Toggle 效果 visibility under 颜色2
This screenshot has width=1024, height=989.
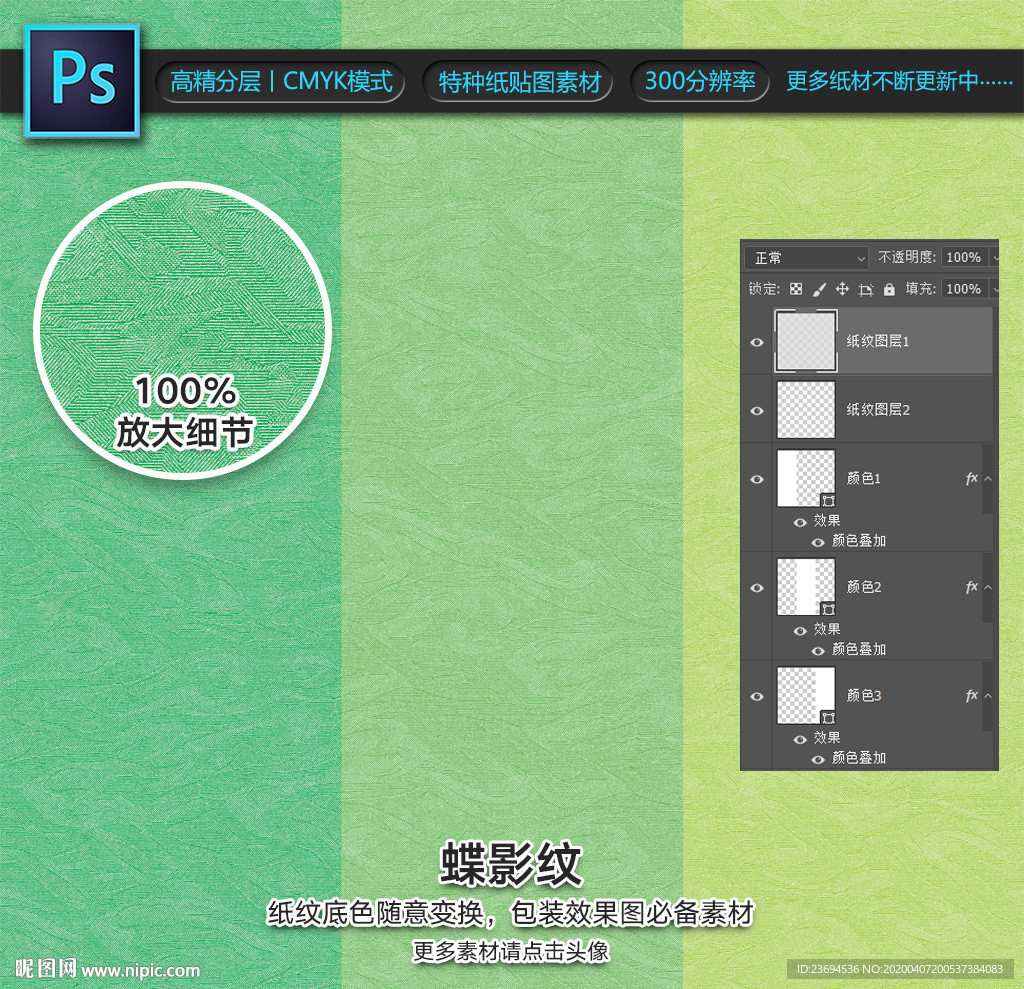800,630
